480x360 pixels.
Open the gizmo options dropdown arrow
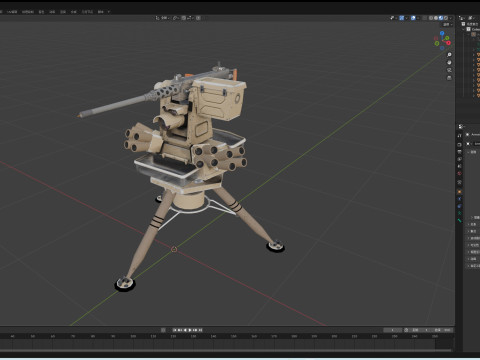click(406, 18)
